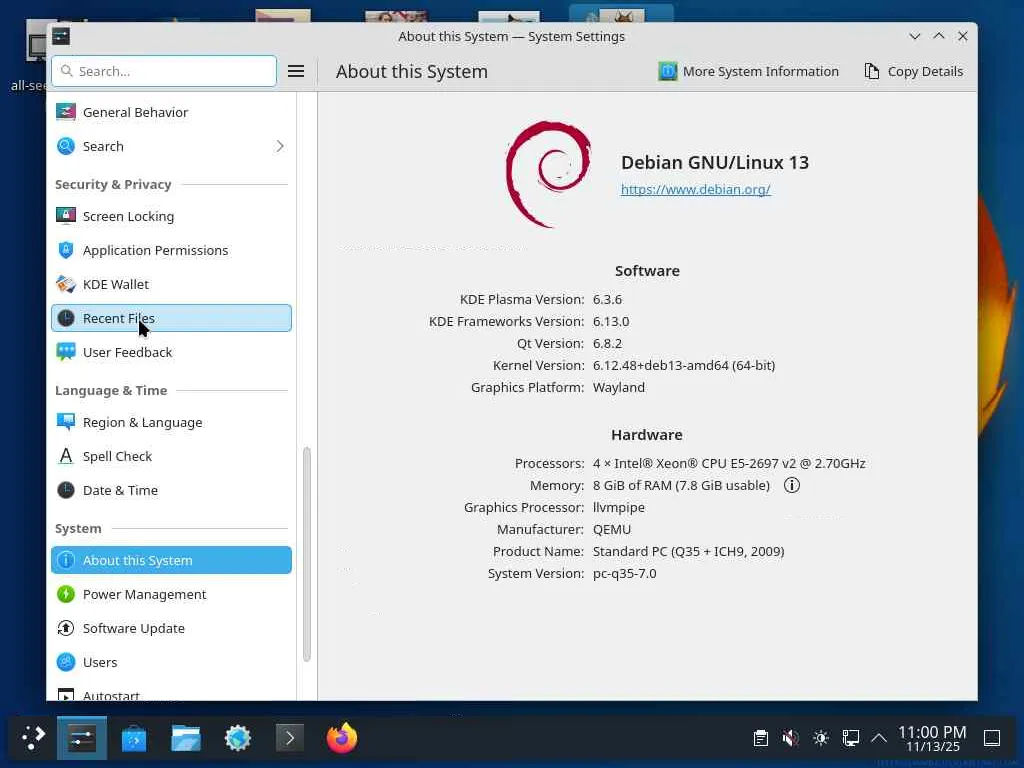Open the application launcher in taskbar
Viewport: 1024px width, 768px height.
[x=33, y=738]
